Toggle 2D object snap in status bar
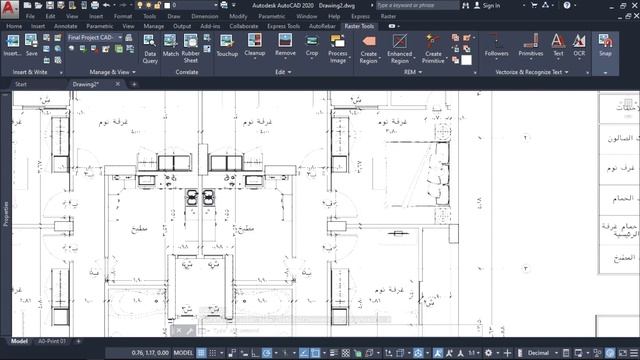Viewport: 640px width, 360px height. pyautogui.click(x=316, y=353)
